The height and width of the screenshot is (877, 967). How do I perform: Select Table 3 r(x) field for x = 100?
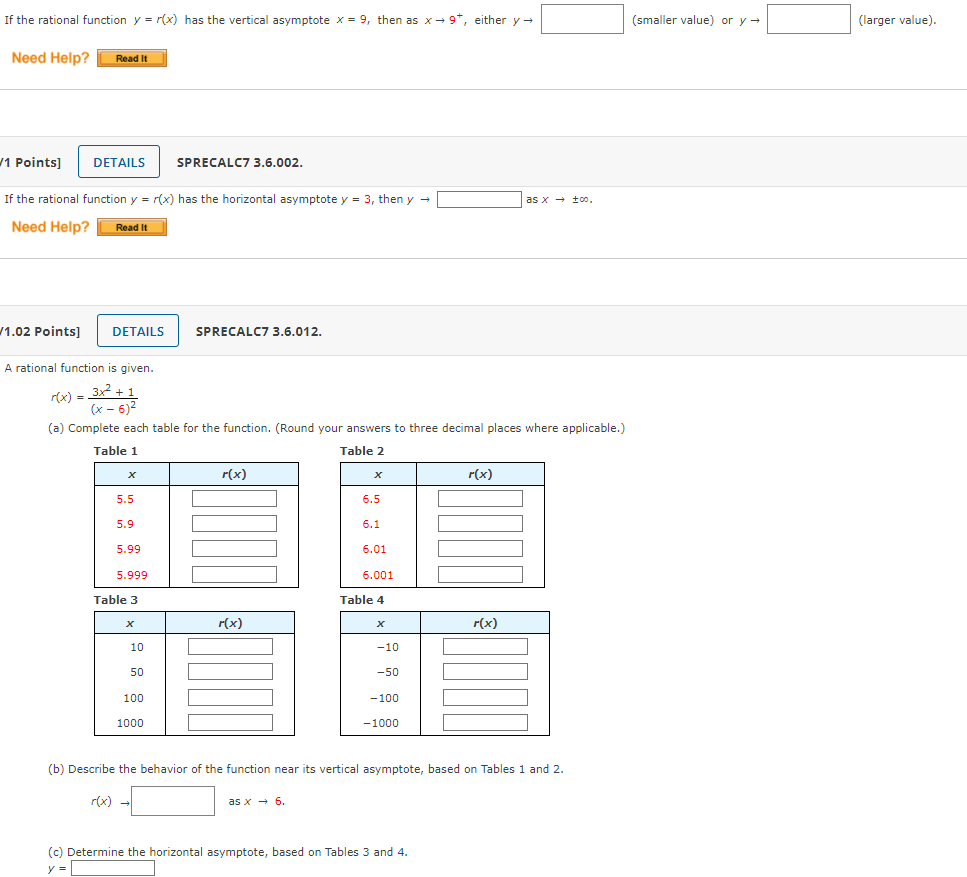[230, 697]
